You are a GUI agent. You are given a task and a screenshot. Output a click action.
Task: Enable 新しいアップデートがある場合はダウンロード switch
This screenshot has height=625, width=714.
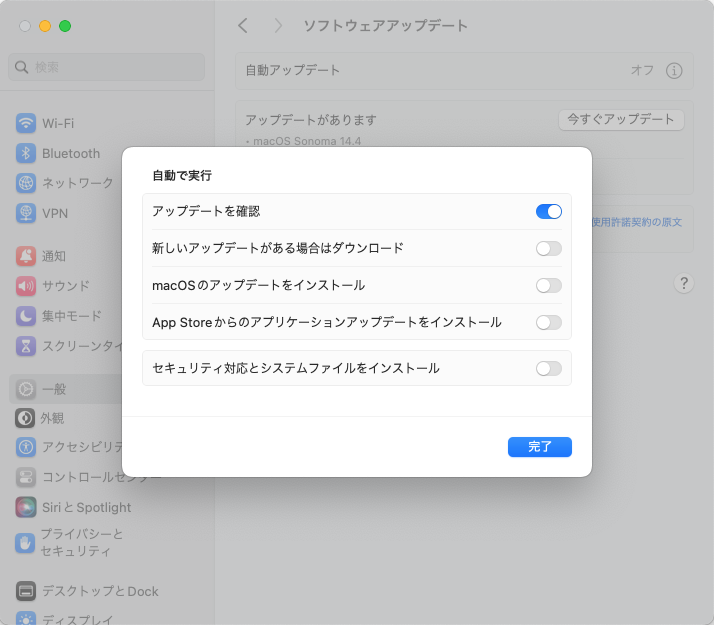pyautogui.click(x=549, y=249)
